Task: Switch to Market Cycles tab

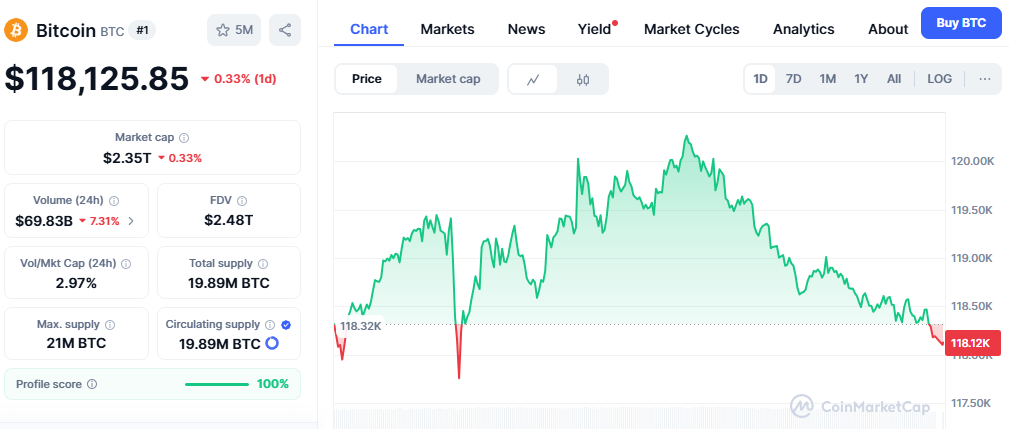Action: [x=691, y=29]
